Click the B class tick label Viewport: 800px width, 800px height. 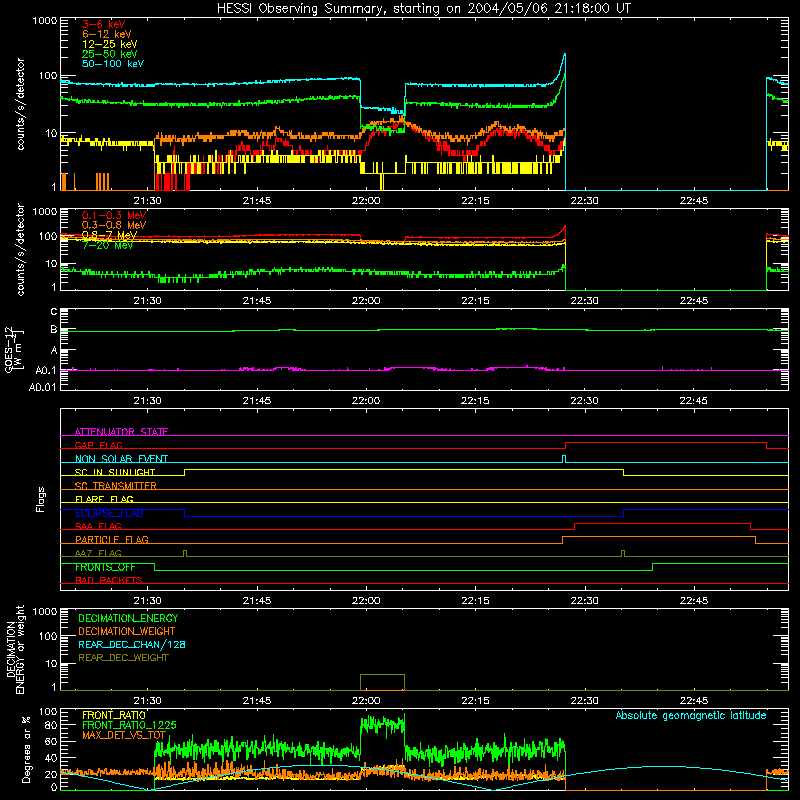coord(54,330)
